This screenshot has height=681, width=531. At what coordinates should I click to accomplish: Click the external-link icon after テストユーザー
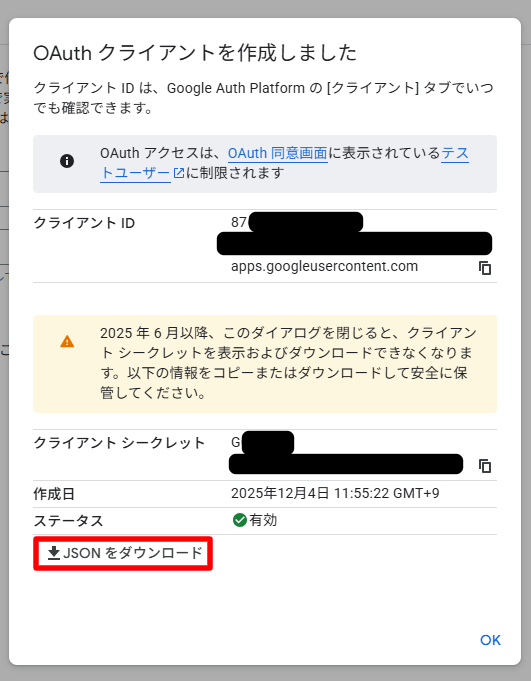click(179, 173)
